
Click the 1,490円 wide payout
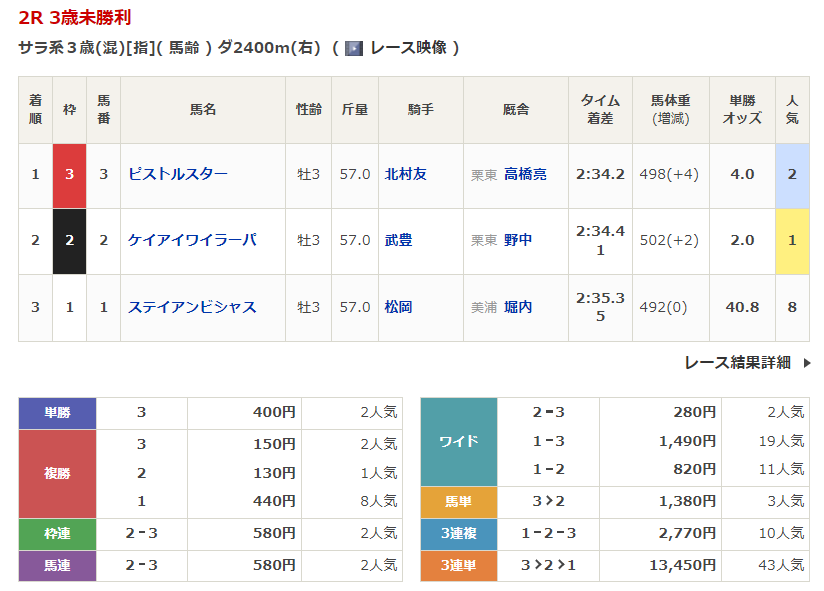[687, 442]
